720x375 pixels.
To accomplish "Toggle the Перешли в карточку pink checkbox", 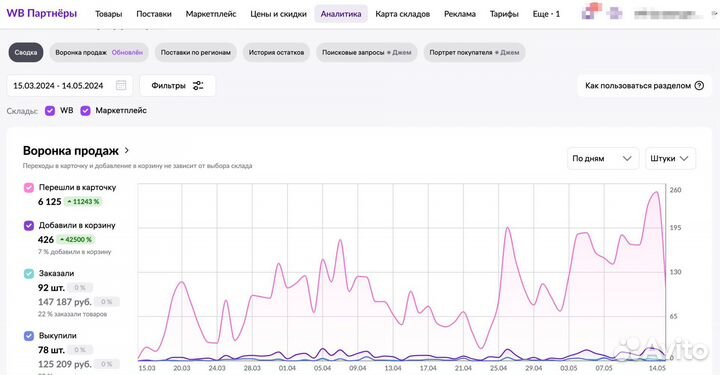I will (x=28, y=187).
